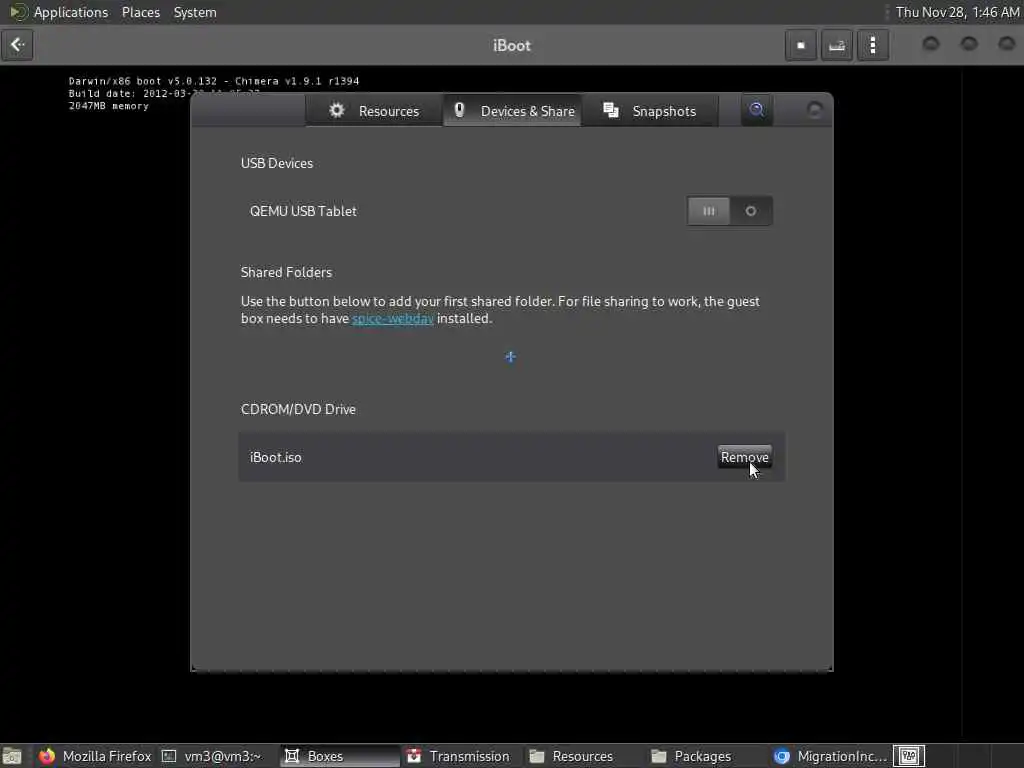This screenshot has width=1024, height=768.
Task: Select the Devices & Share tab
Action: click(x=513, y=111)
